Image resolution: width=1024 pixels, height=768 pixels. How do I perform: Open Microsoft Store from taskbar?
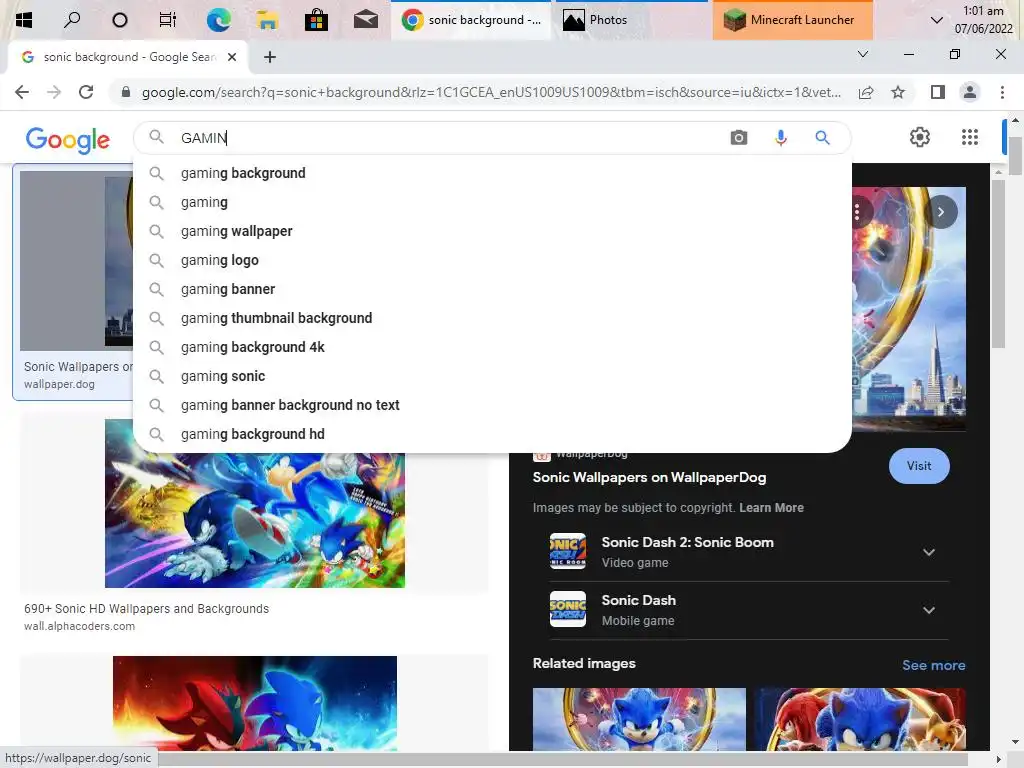tap(316, 20)
